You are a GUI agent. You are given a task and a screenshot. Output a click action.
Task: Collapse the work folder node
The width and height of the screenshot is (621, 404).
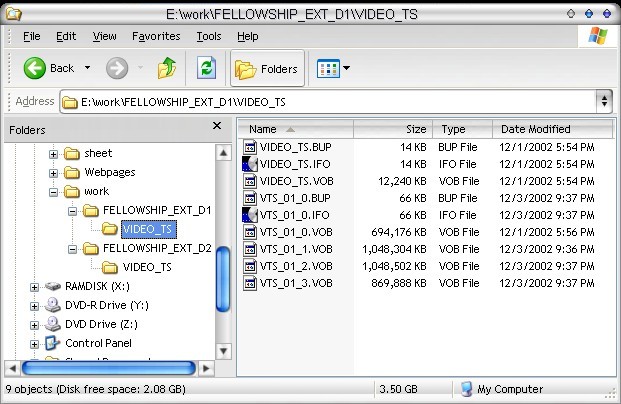coord(53,192)
